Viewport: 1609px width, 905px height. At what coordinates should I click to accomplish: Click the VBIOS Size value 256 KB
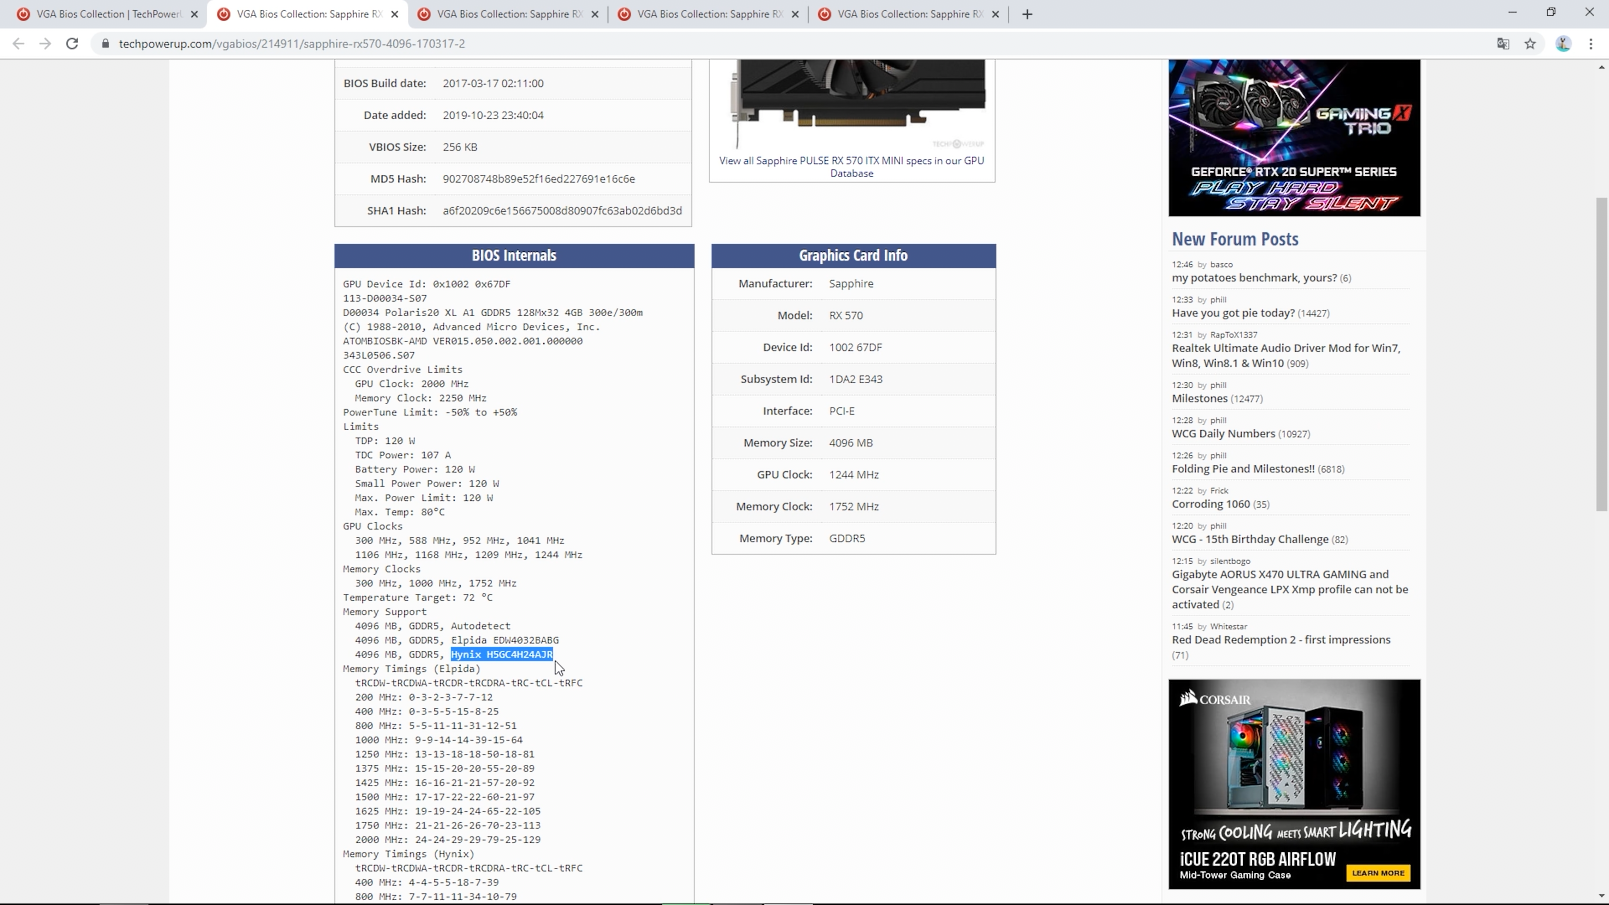point(460,147)
